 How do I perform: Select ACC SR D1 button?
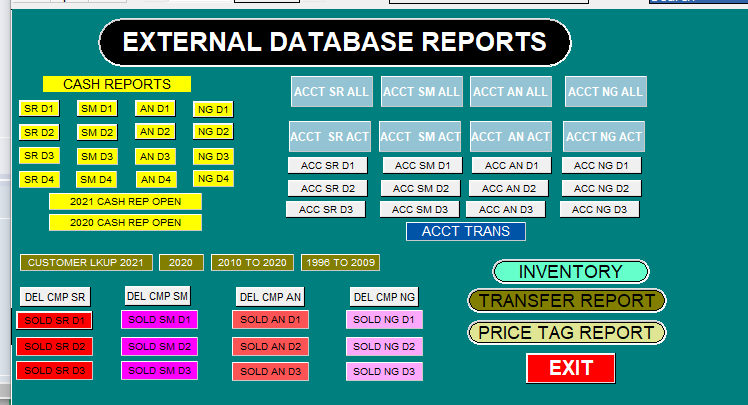[328, 166]
